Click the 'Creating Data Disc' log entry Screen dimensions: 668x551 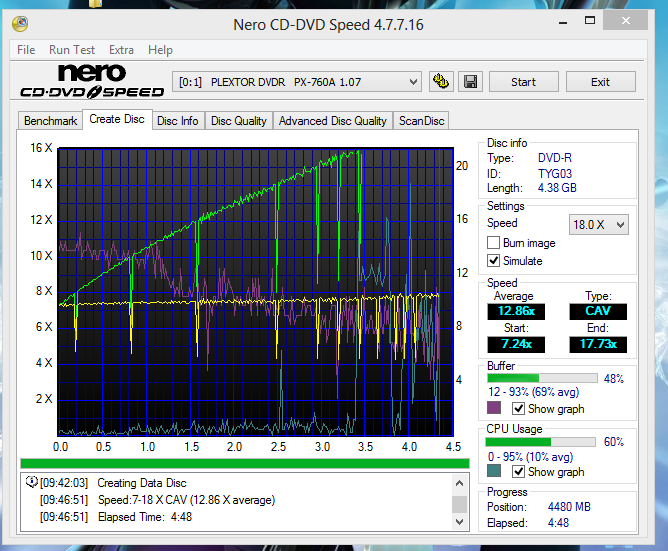pyautogui.click(x=142, y=483)
